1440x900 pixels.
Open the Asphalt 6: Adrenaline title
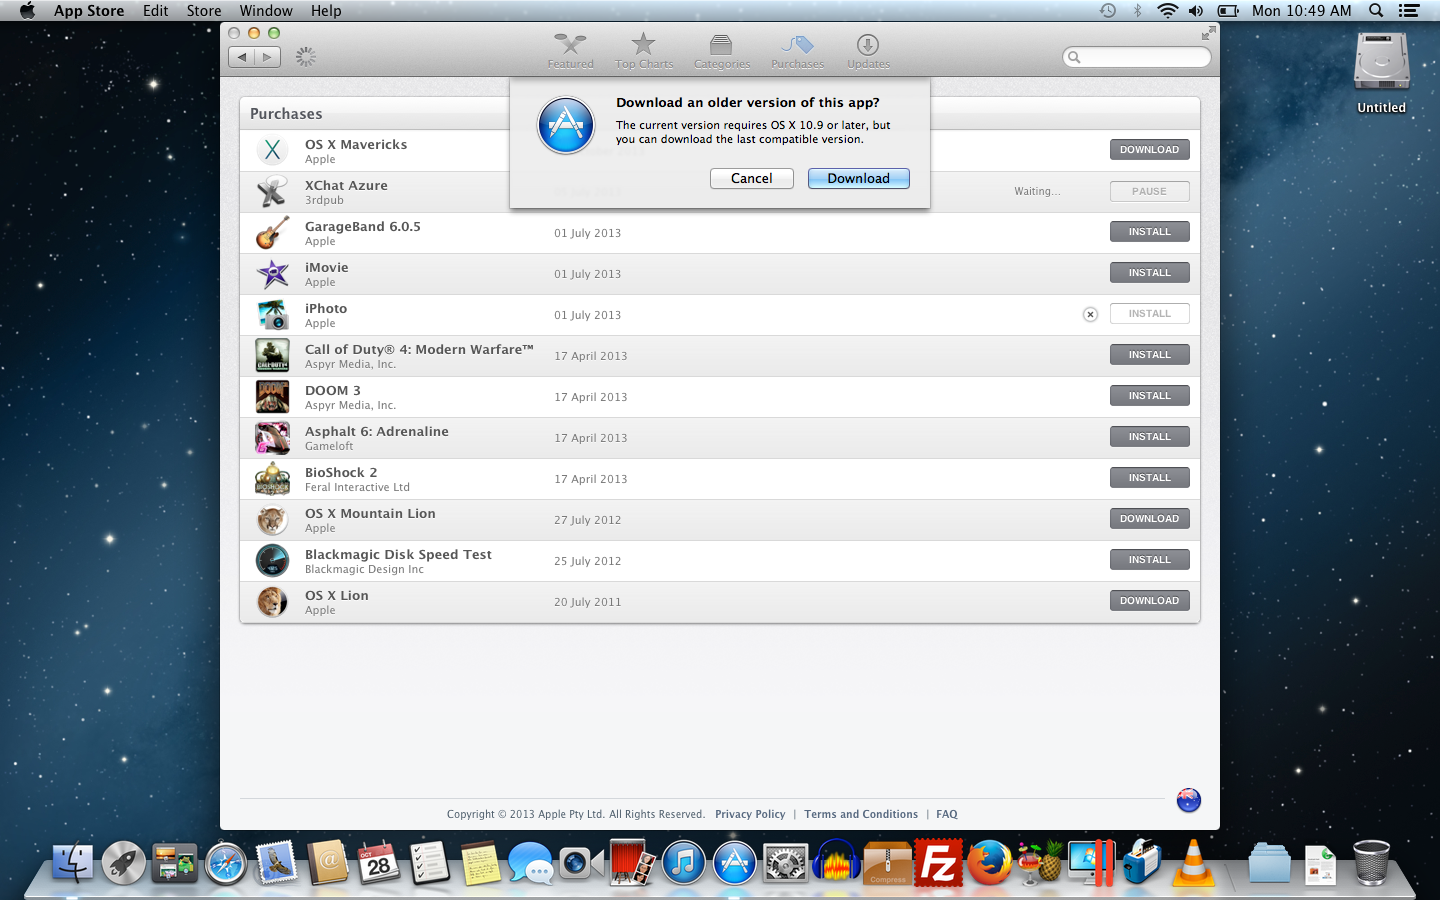point(376,431)
